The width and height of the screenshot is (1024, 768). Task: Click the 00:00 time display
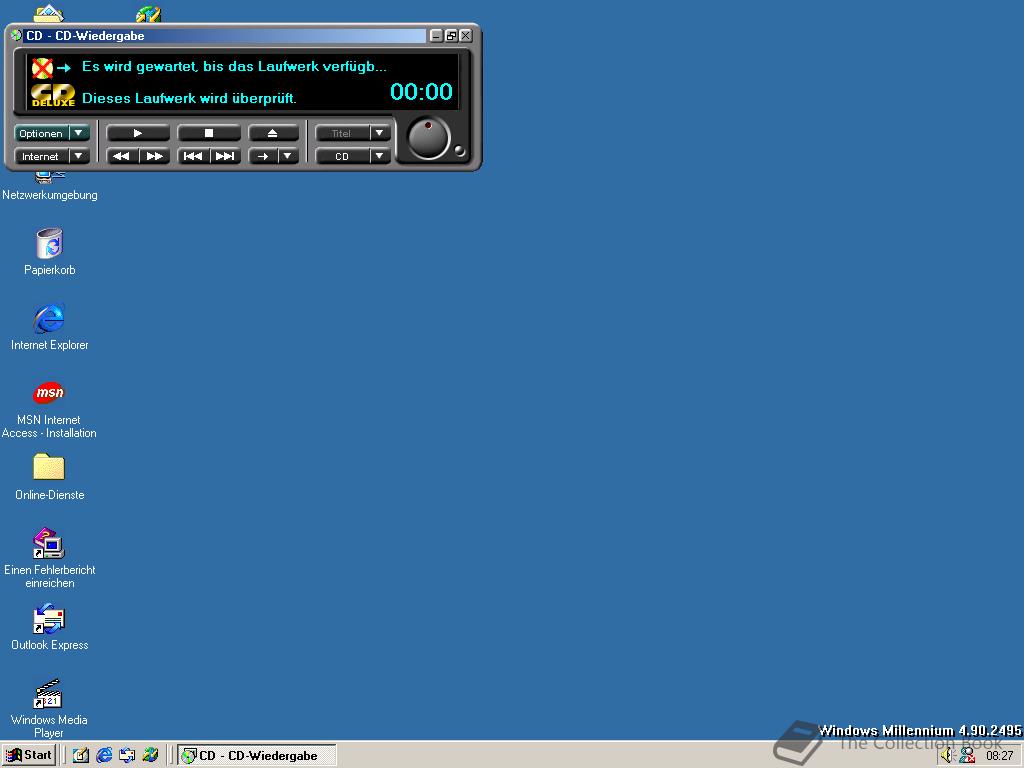tap(421, 91)
